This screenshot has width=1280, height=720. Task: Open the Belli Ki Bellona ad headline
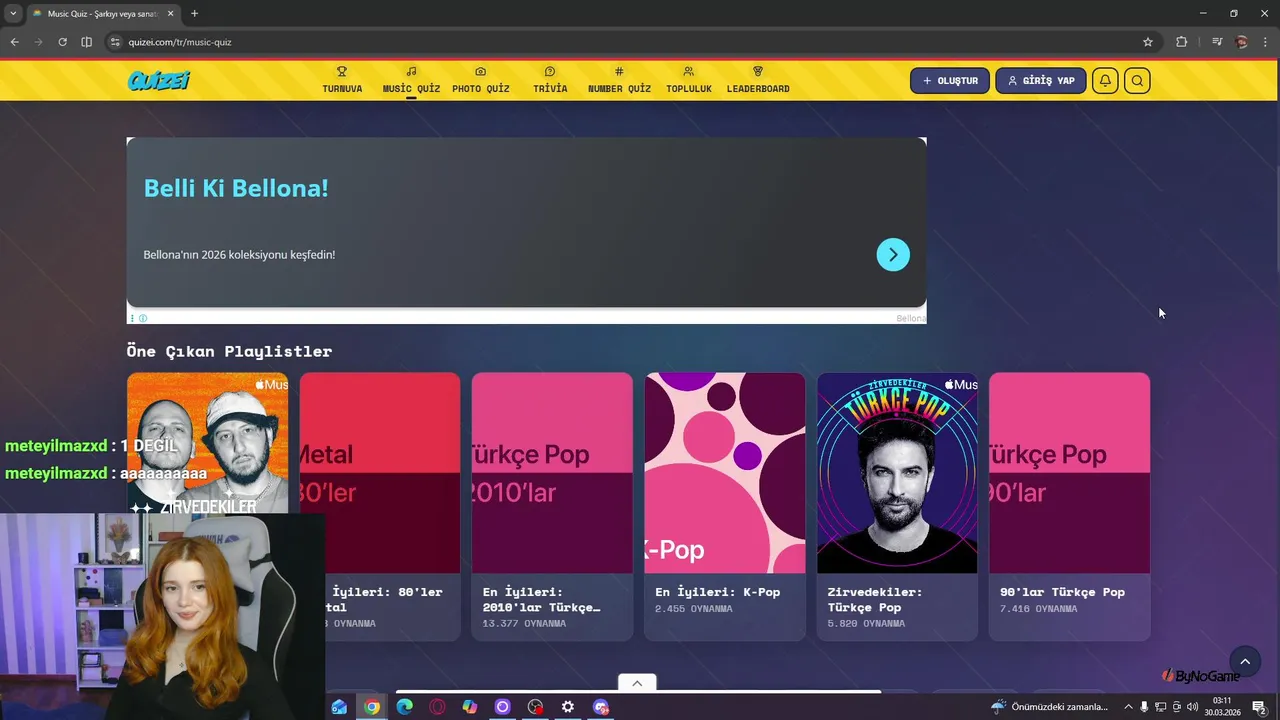tap(236, 188)
